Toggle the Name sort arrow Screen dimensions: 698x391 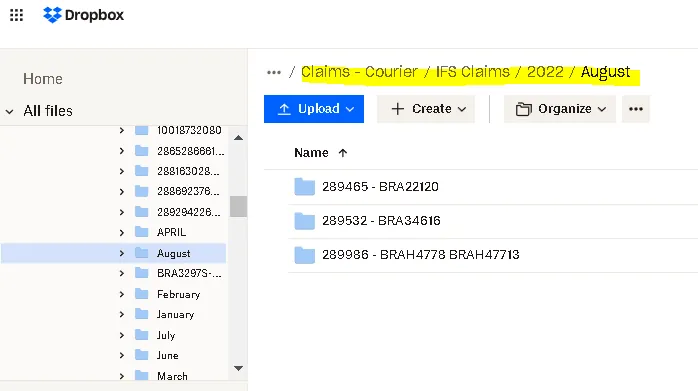[x=342, y=153]
